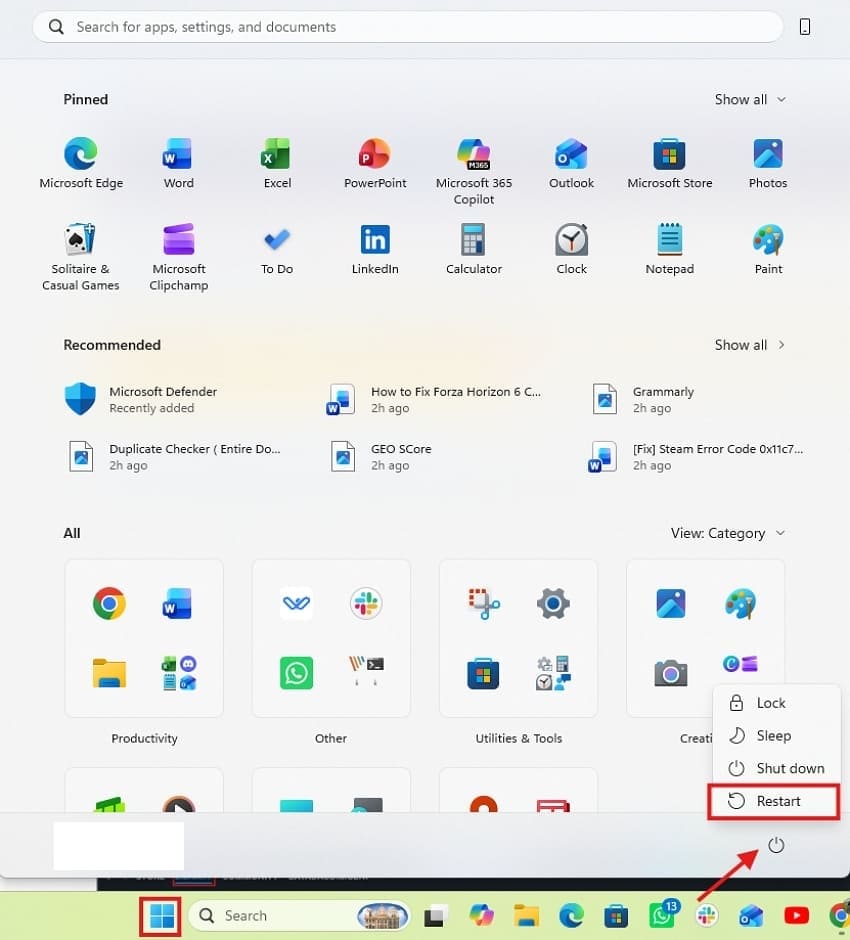Open the Productivity category label

coord(144,739)
